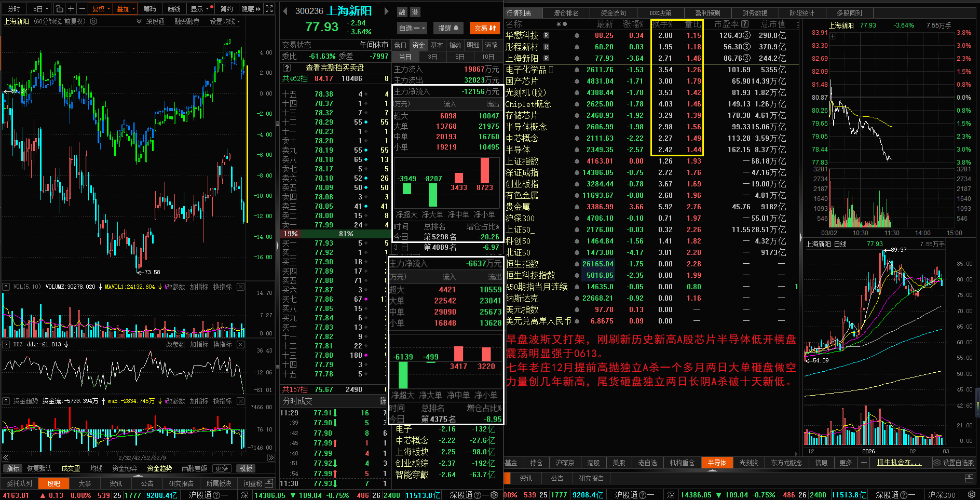
Task: Set a price alert with 提醒 bell button
Action: tap(448, 28)
